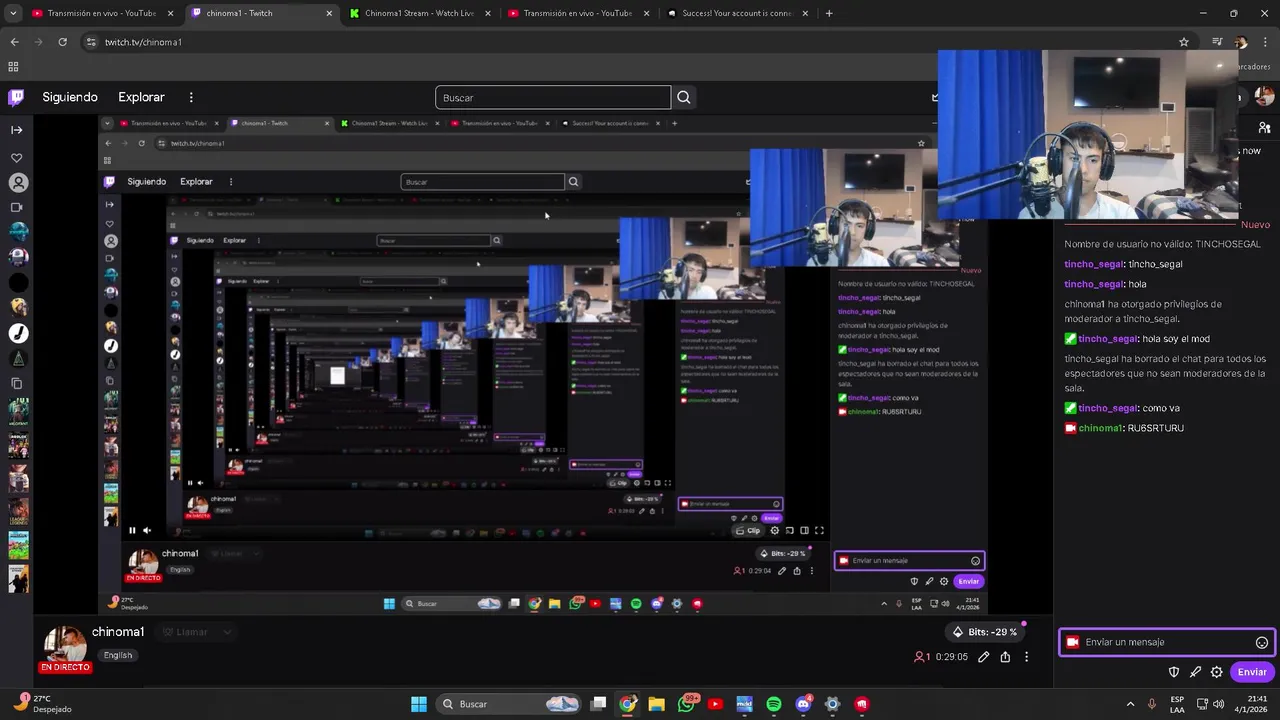The width and height of the screenshot is (1280, 720).
Task: Switch to Success! Your account tab
Action: coord(735,13)
